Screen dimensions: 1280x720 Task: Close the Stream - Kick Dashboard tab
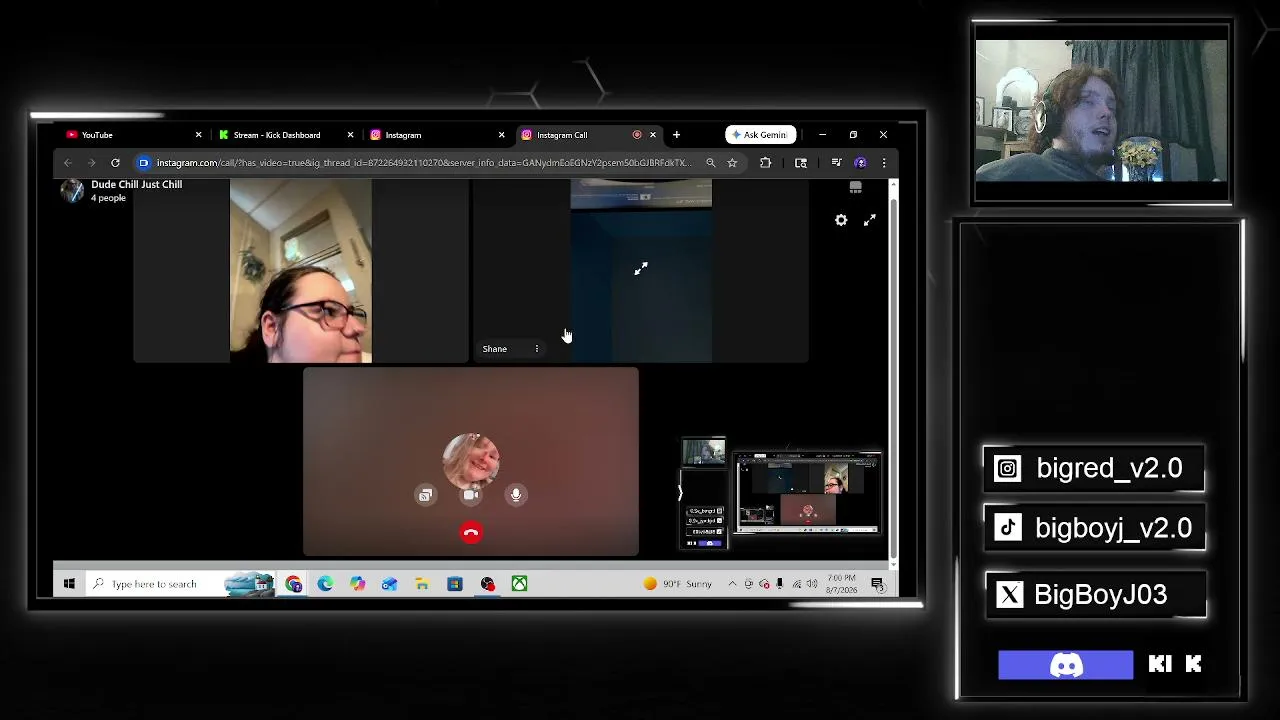click(350, 135)
